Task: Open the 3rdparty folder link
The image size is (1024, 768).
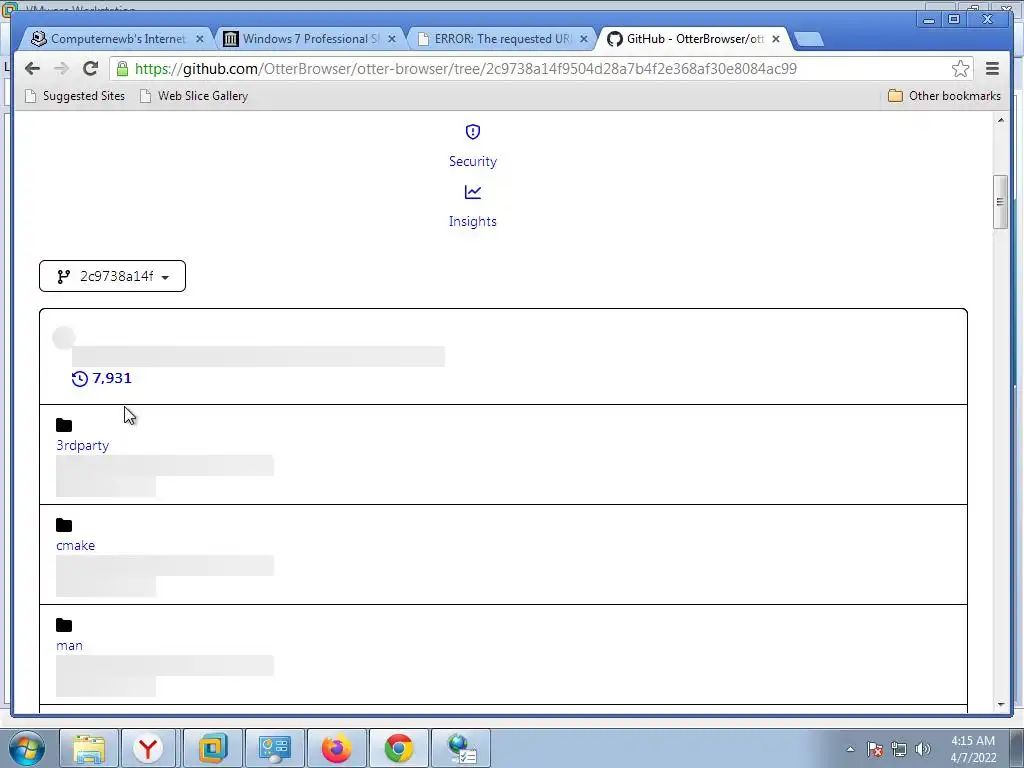Action: pos(82,445)
